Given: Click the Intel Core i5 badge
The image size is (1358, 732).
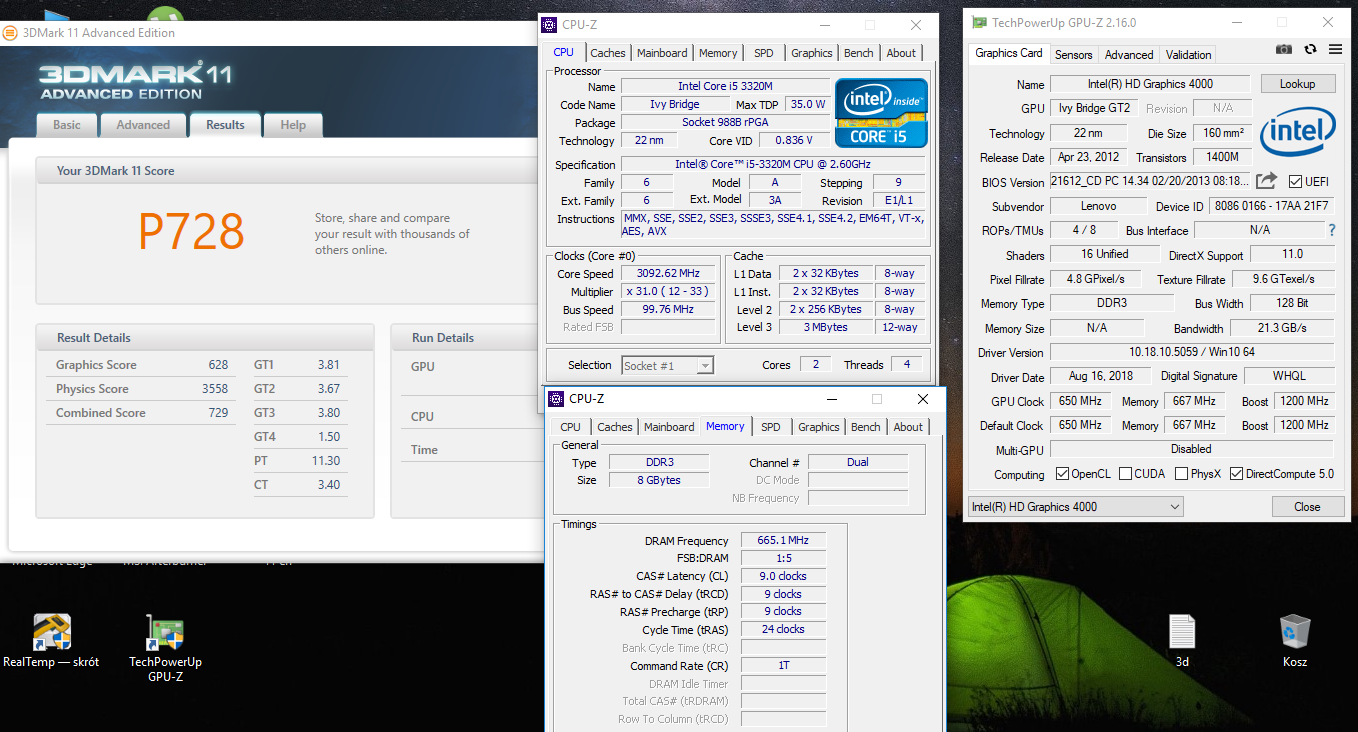Looking at the screenshot, I should [x=881, y=113].
